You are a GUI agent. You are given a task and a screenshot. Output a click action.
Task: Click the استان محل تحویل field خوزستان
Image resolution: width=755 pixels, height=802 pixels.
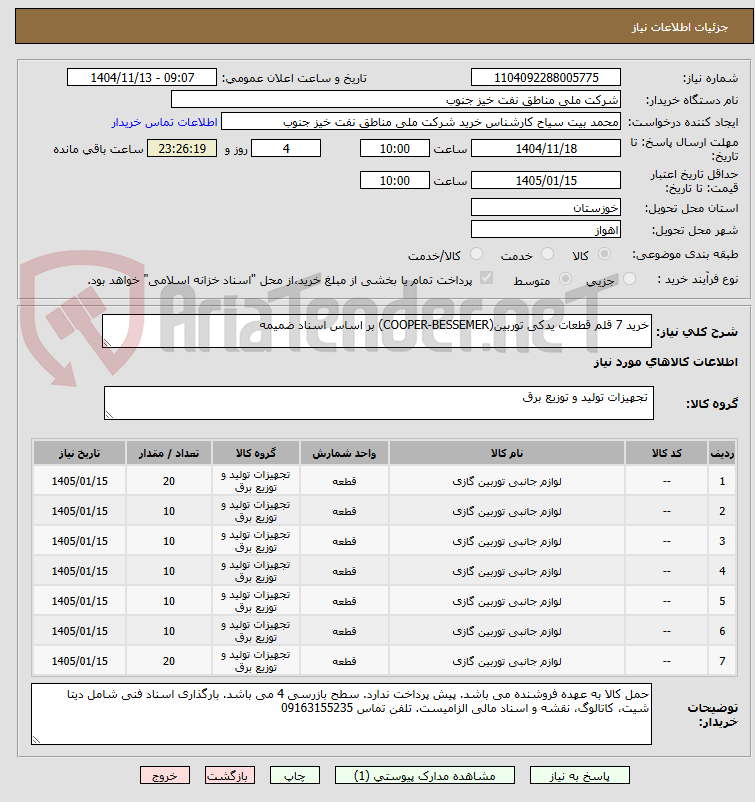point(546,207)
